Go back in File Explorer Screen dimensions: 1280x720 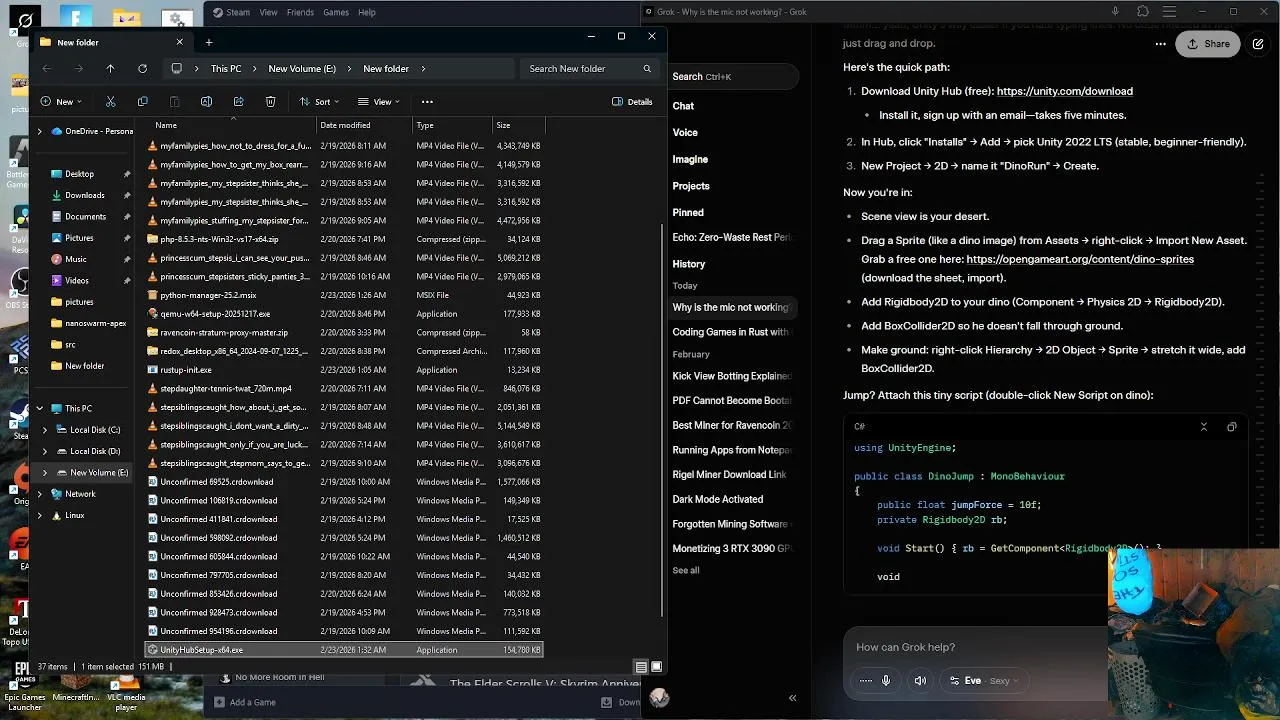pyautogui.click(x=46, y=69)
